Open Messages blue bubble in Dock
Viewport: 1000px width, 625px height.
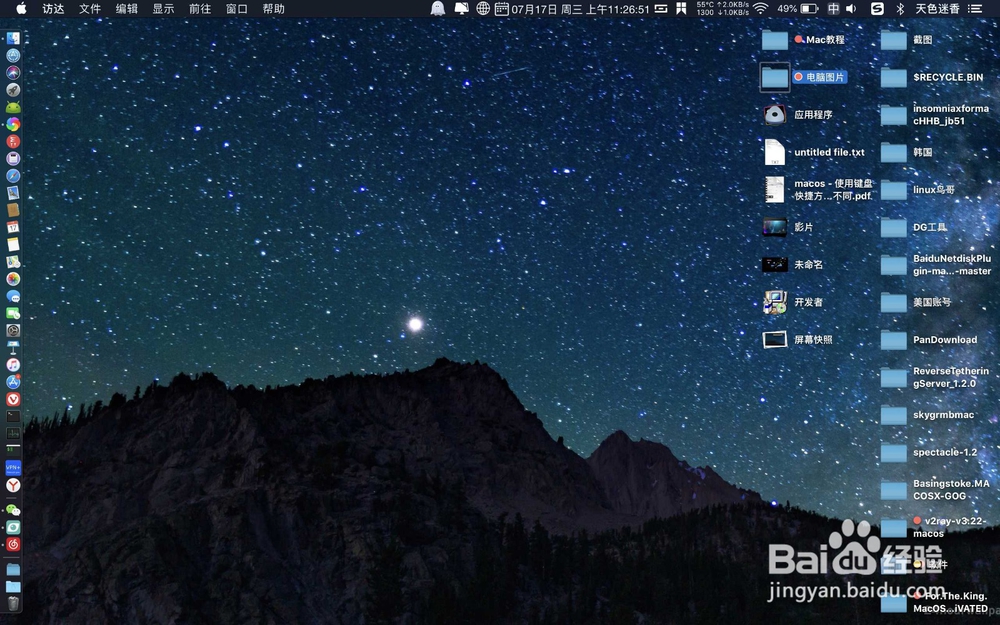[13, 296]
